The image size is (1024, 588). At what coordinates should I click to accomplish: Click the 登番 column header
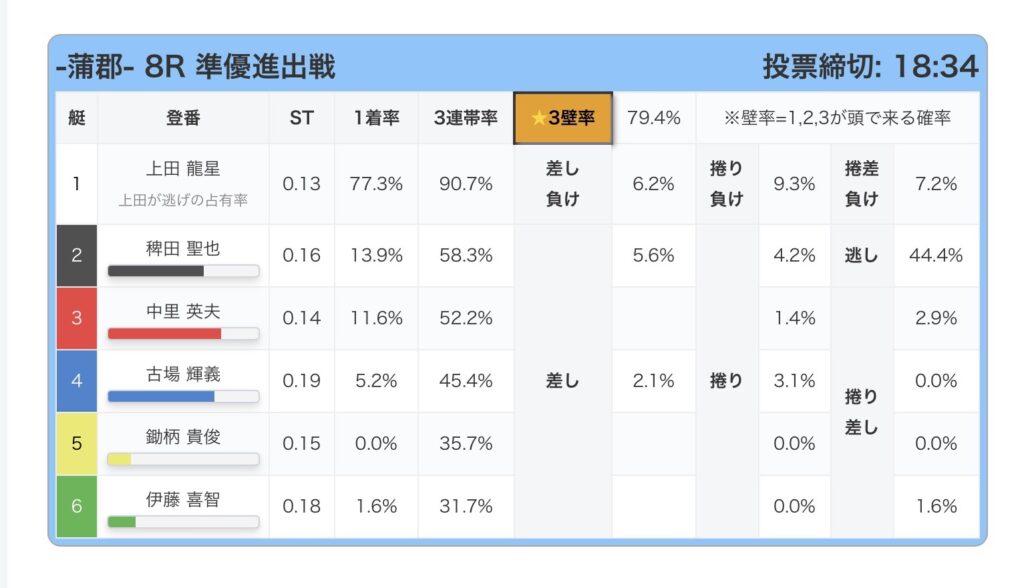[183, 118]
